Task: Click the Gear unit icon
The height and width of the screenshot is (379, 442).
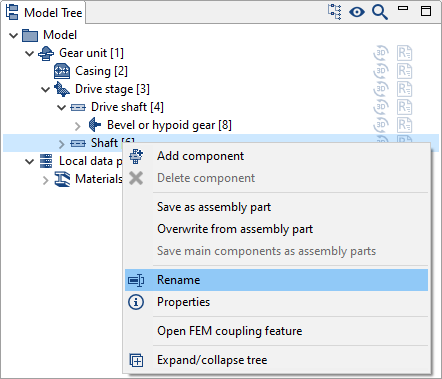Action: click(x=46, y=53)
